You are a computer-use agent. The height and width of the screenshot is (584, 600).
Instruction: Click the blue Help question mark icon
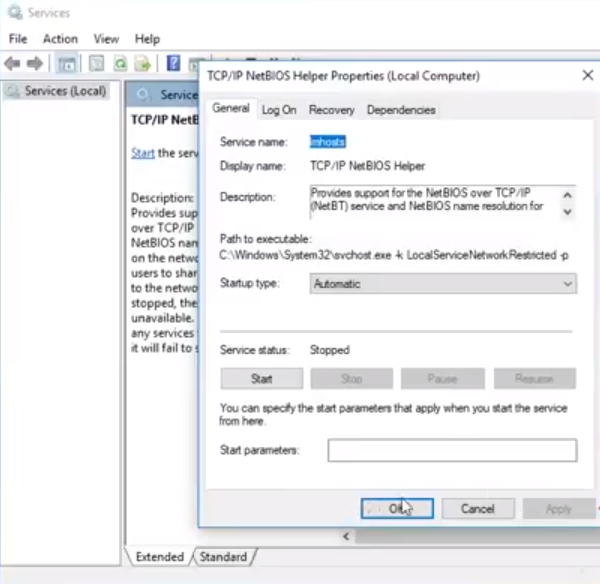point(173,63)
